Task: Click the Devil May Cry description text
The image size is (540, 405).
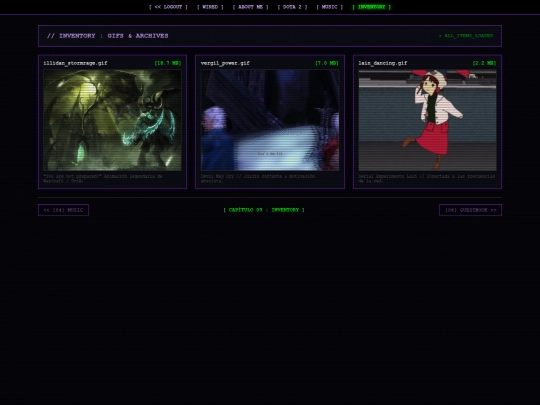Action: coord(258,178)
